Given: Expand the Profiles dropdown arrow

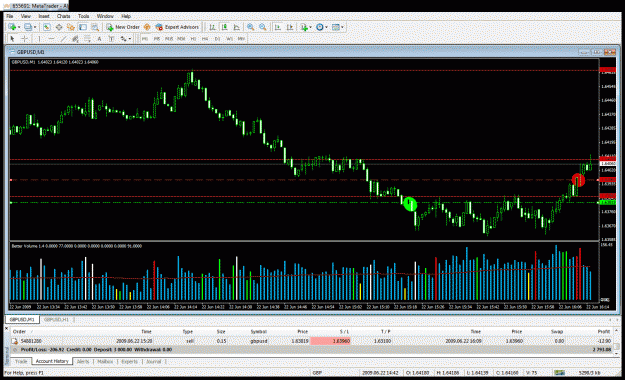Looking at the screenshot, I should 35,27.
